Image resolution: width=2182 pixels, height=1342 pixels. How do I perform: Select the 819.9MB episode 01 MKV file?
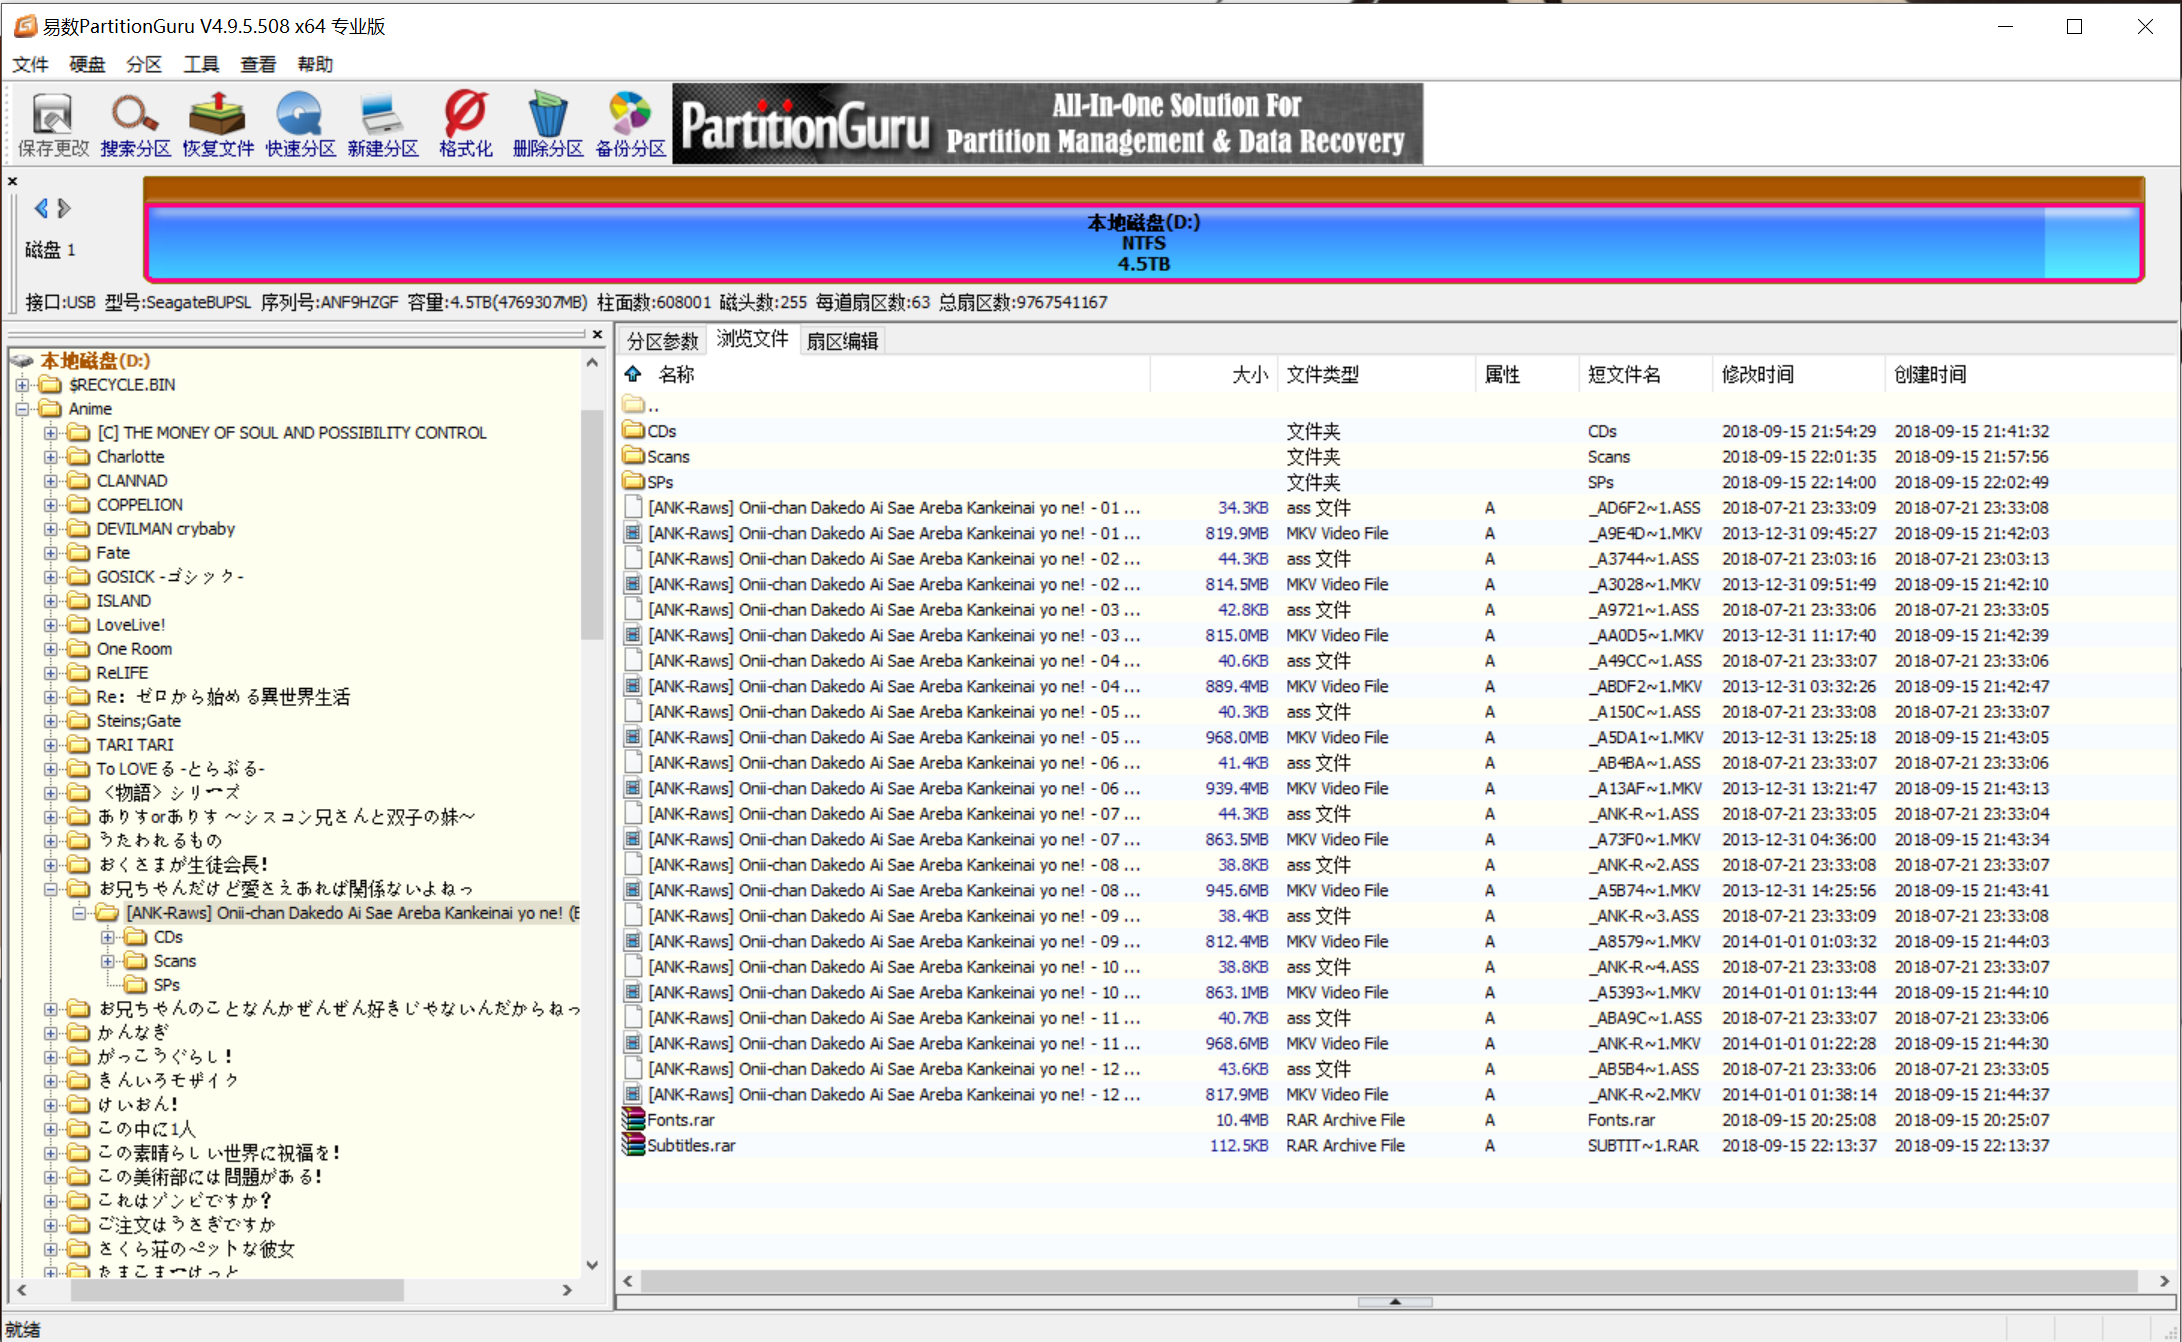click(x=882, y=533)
